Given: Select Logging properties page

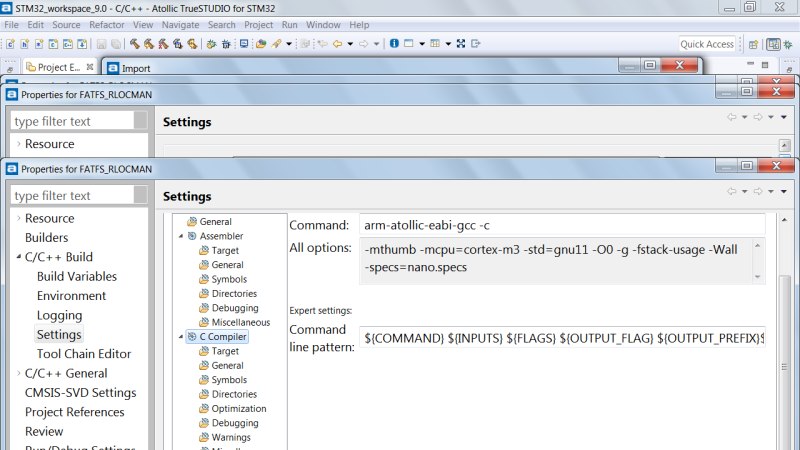Looking at the screenshot, I should (x=59, y=315).
